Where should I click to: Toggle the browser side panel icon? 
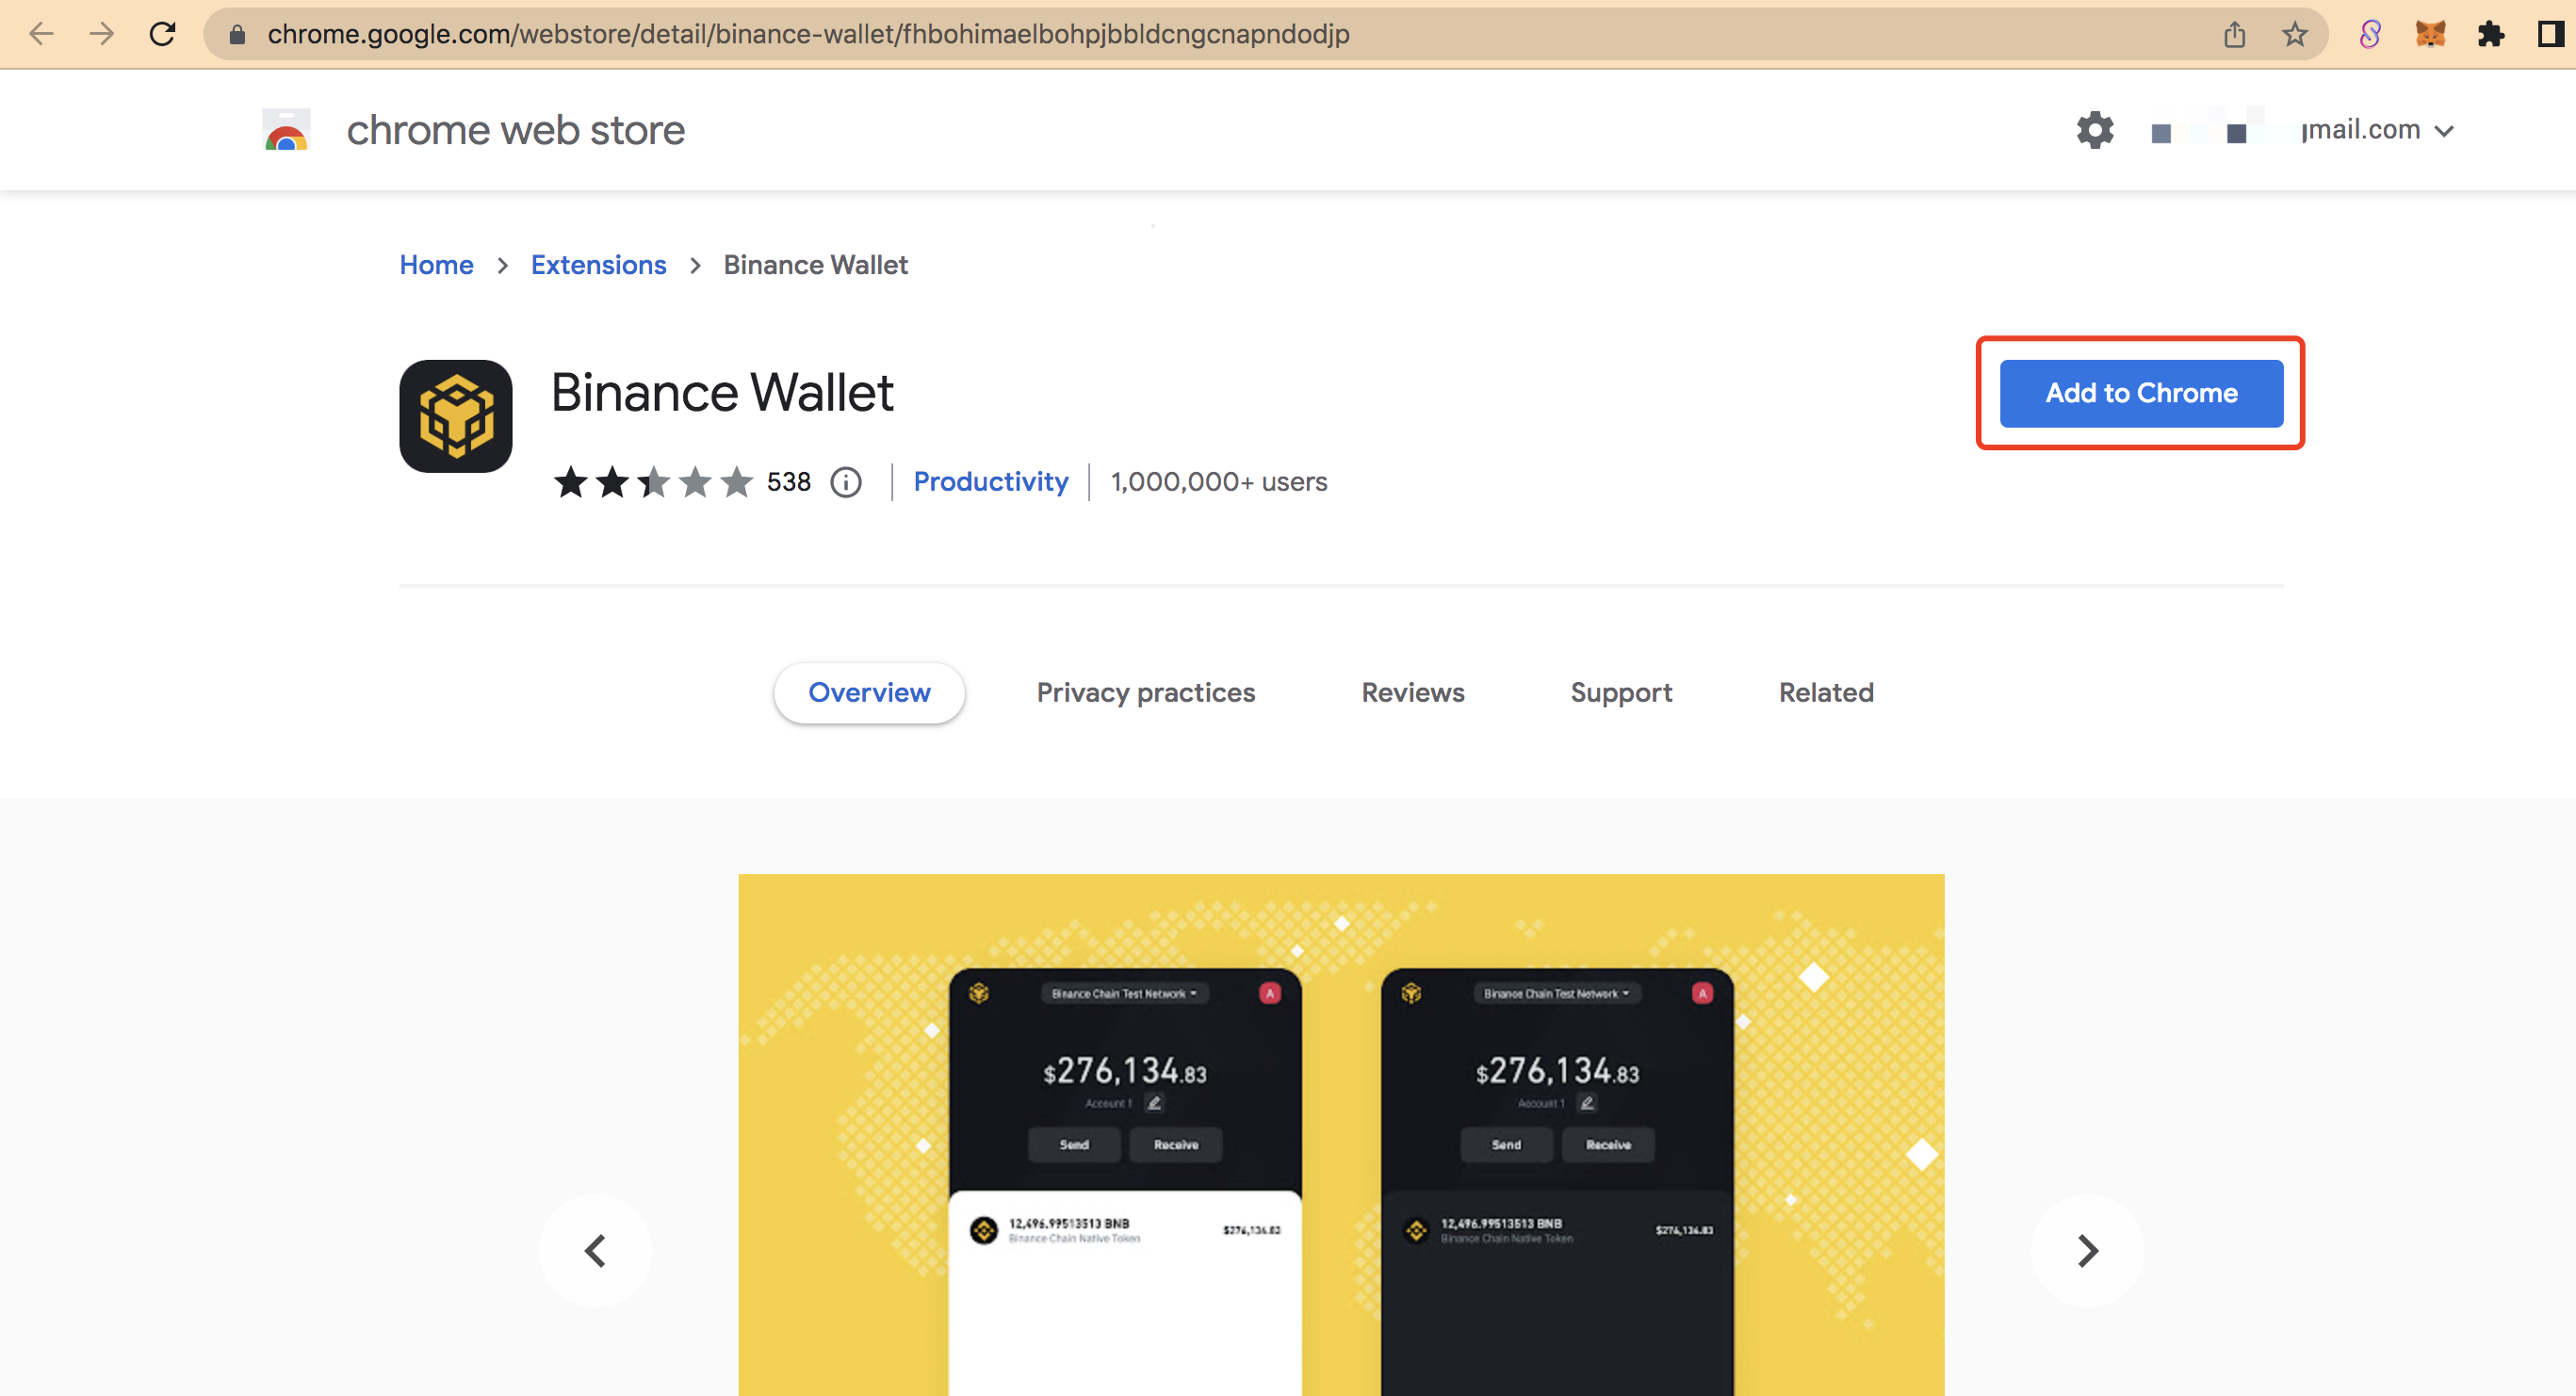click(x=2551, y=34)
